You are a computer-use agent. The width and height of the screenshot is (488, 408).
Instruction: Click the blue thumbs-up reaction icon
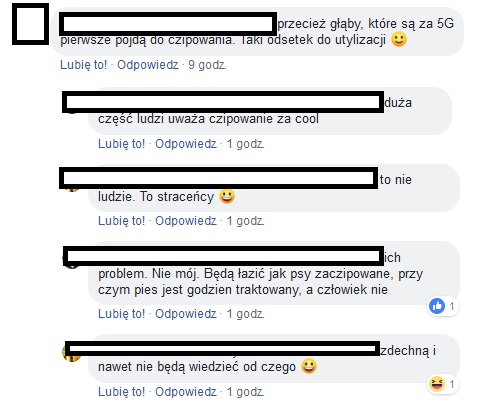pos(437,306)
